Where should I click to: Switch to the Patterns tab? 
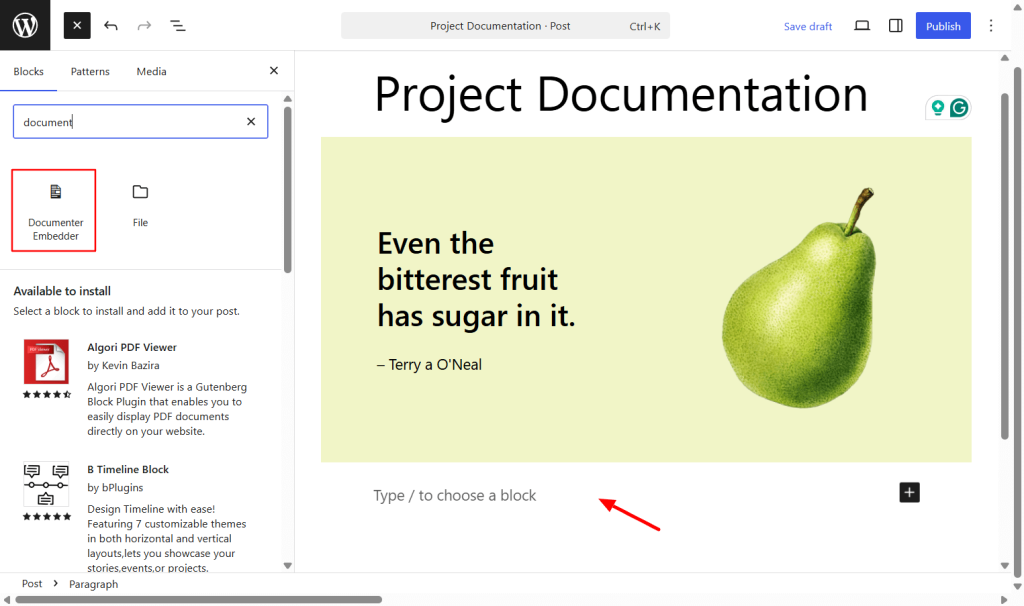coord(90,71)
